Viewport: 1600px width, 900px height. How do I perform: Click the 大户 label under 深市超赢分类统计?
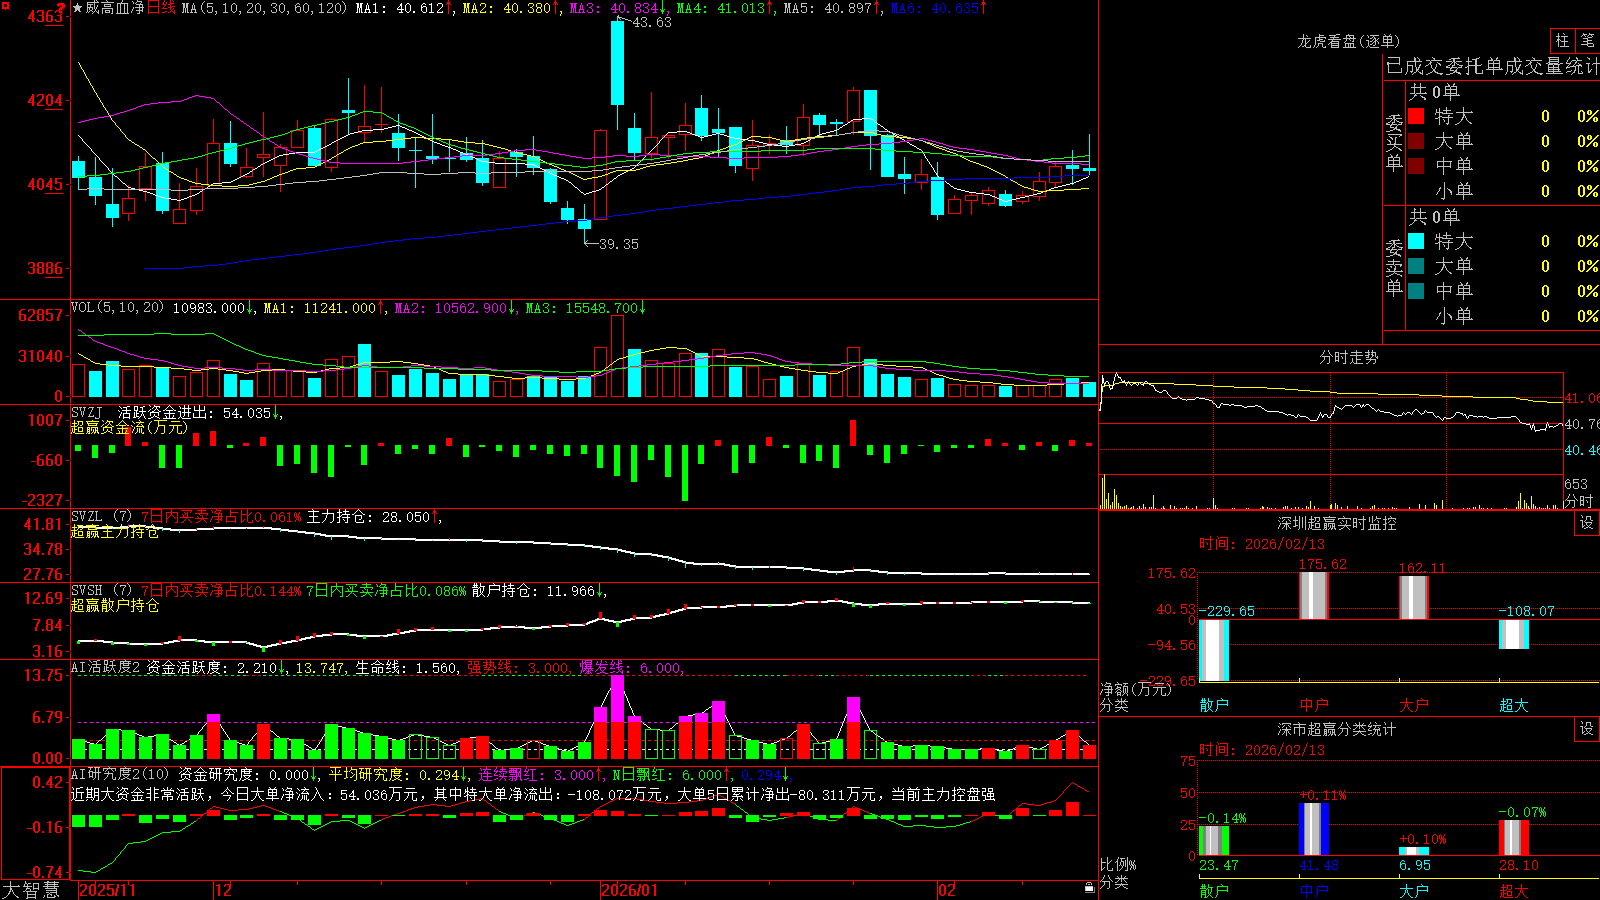pos(1414,890)
